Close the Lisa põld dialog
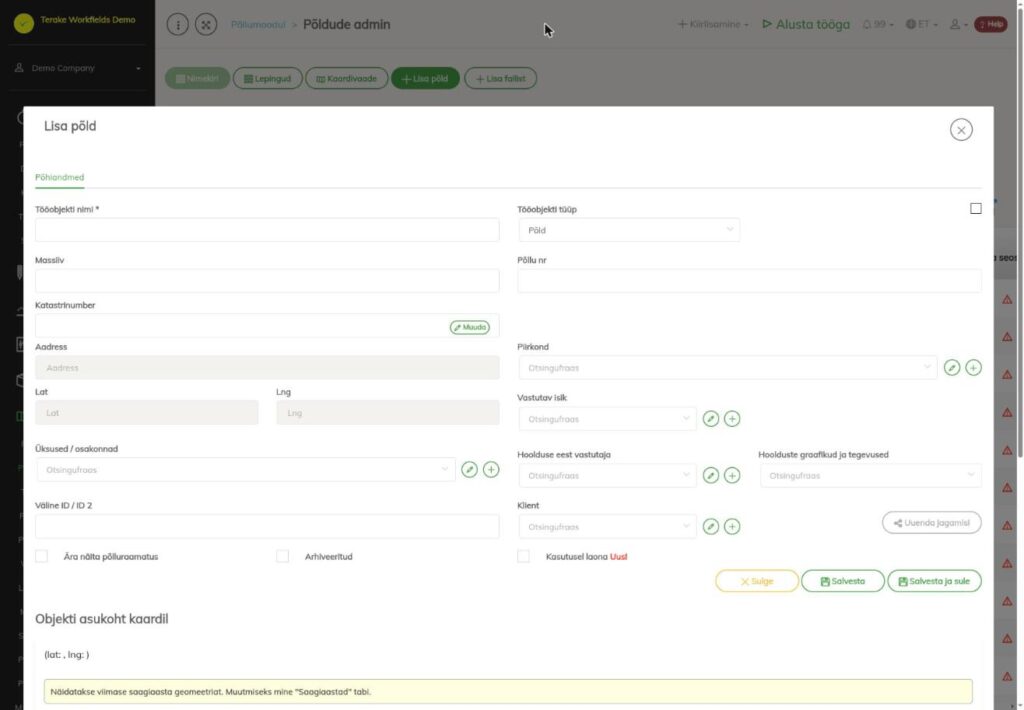The height and width of the screenshot is (710, 1024). click(x=961, y=130)
